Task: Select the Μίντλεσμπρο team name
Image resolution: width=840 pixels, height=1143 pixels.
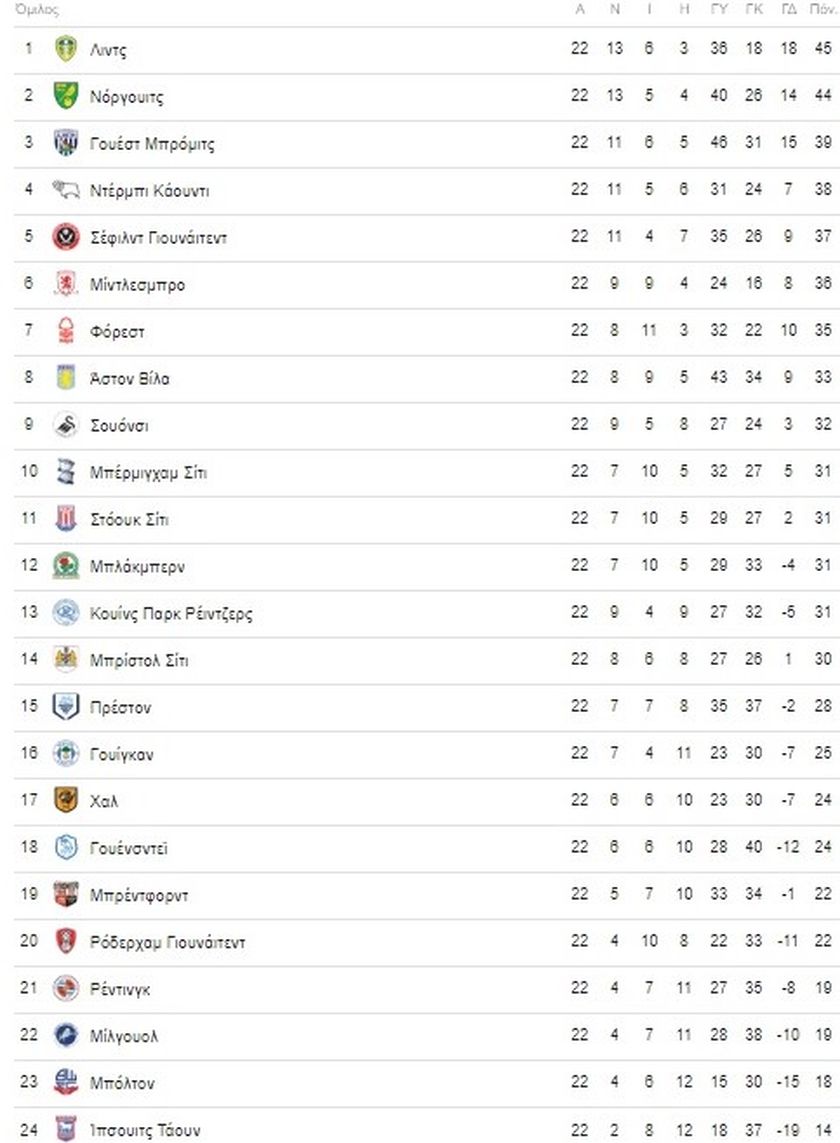Action: (x=137, y=284)
